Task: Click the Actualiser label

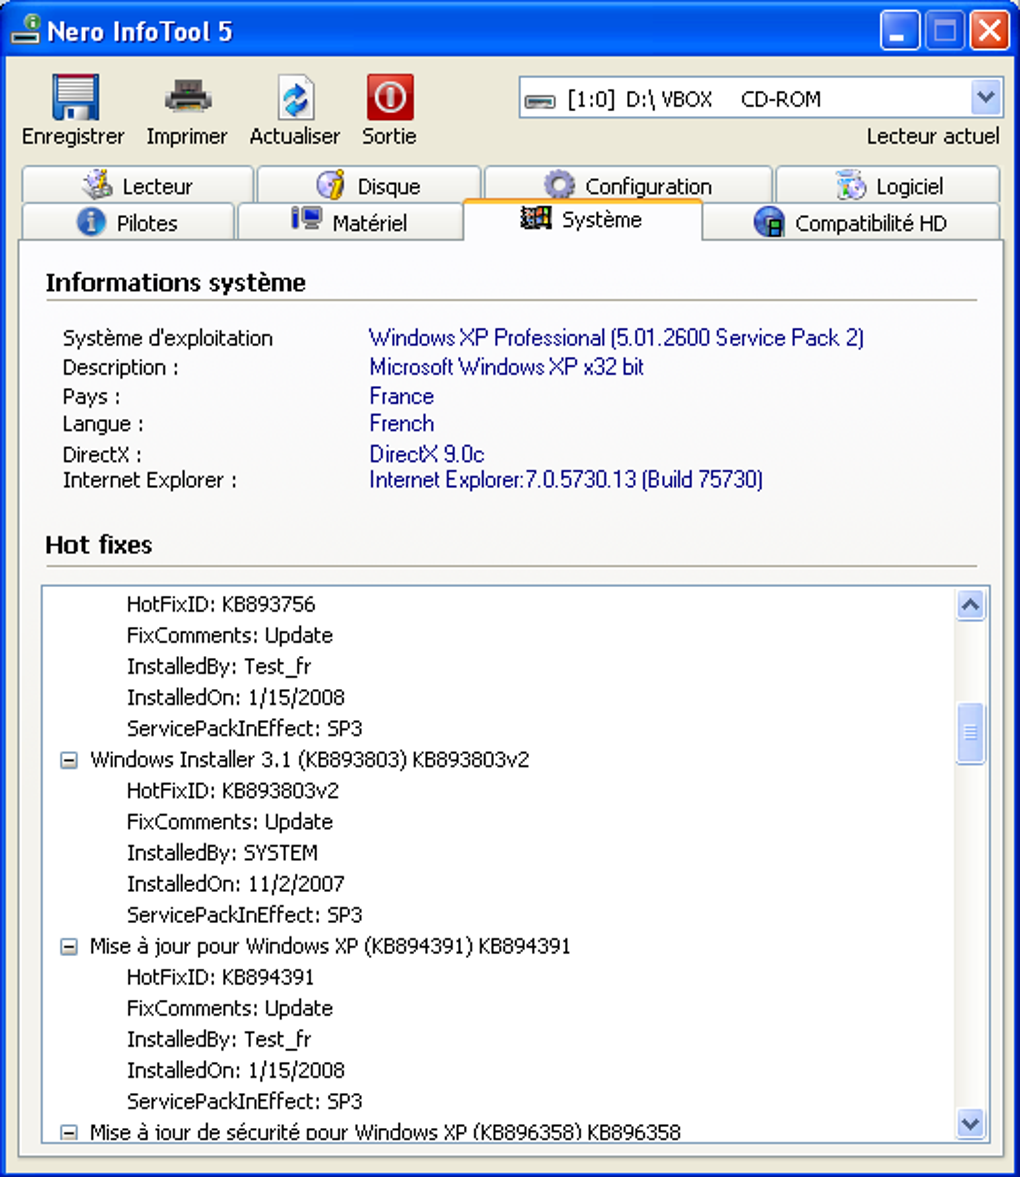Action: tap(295, 137)
